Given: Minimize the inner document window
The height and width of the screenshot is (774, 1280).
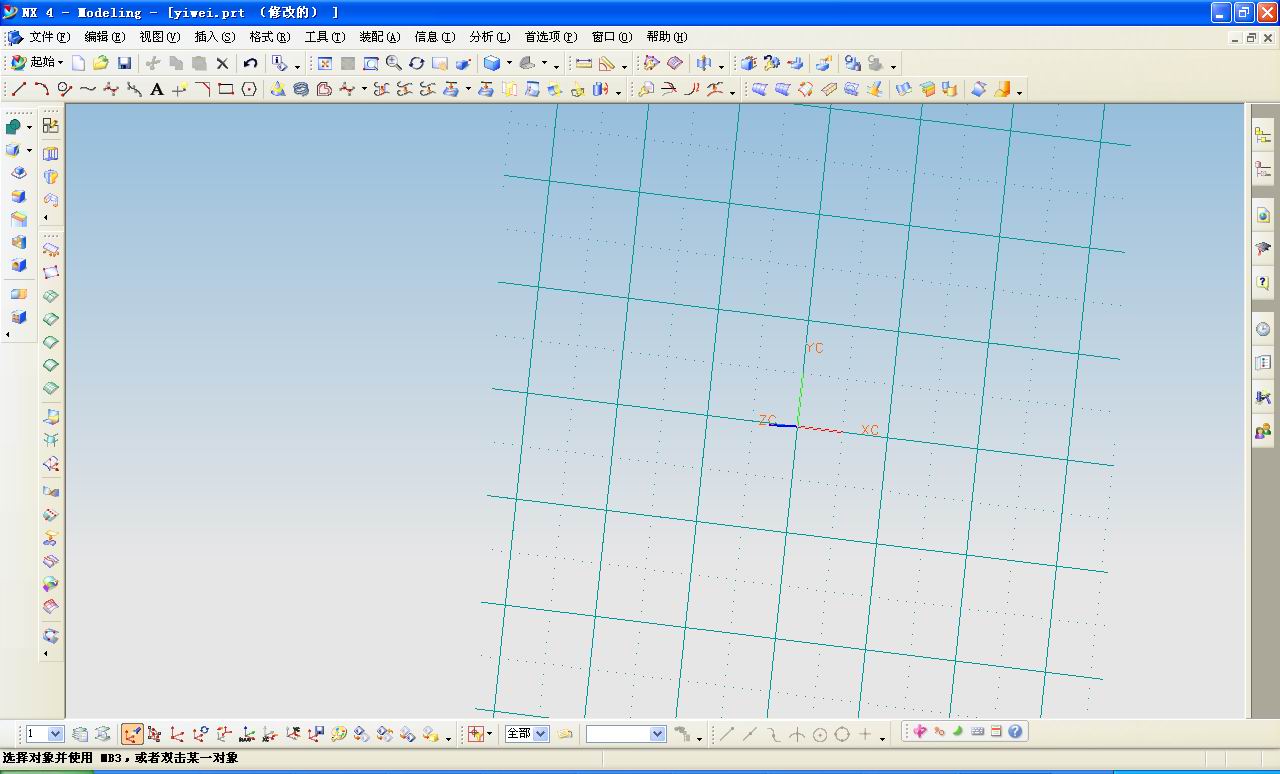Looking at the screenshot, I should 1235,38.
